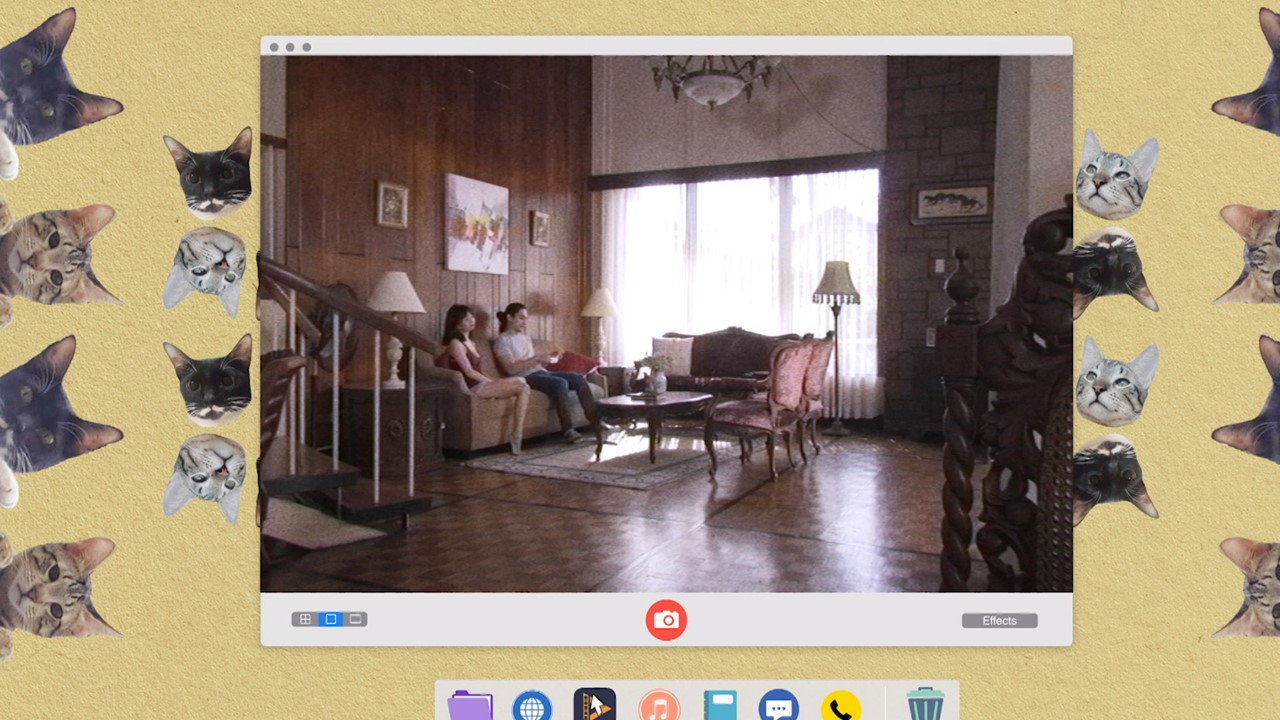1280x720 pixels.
Task: Switch to video recording mode
Action: coord(356,619)
